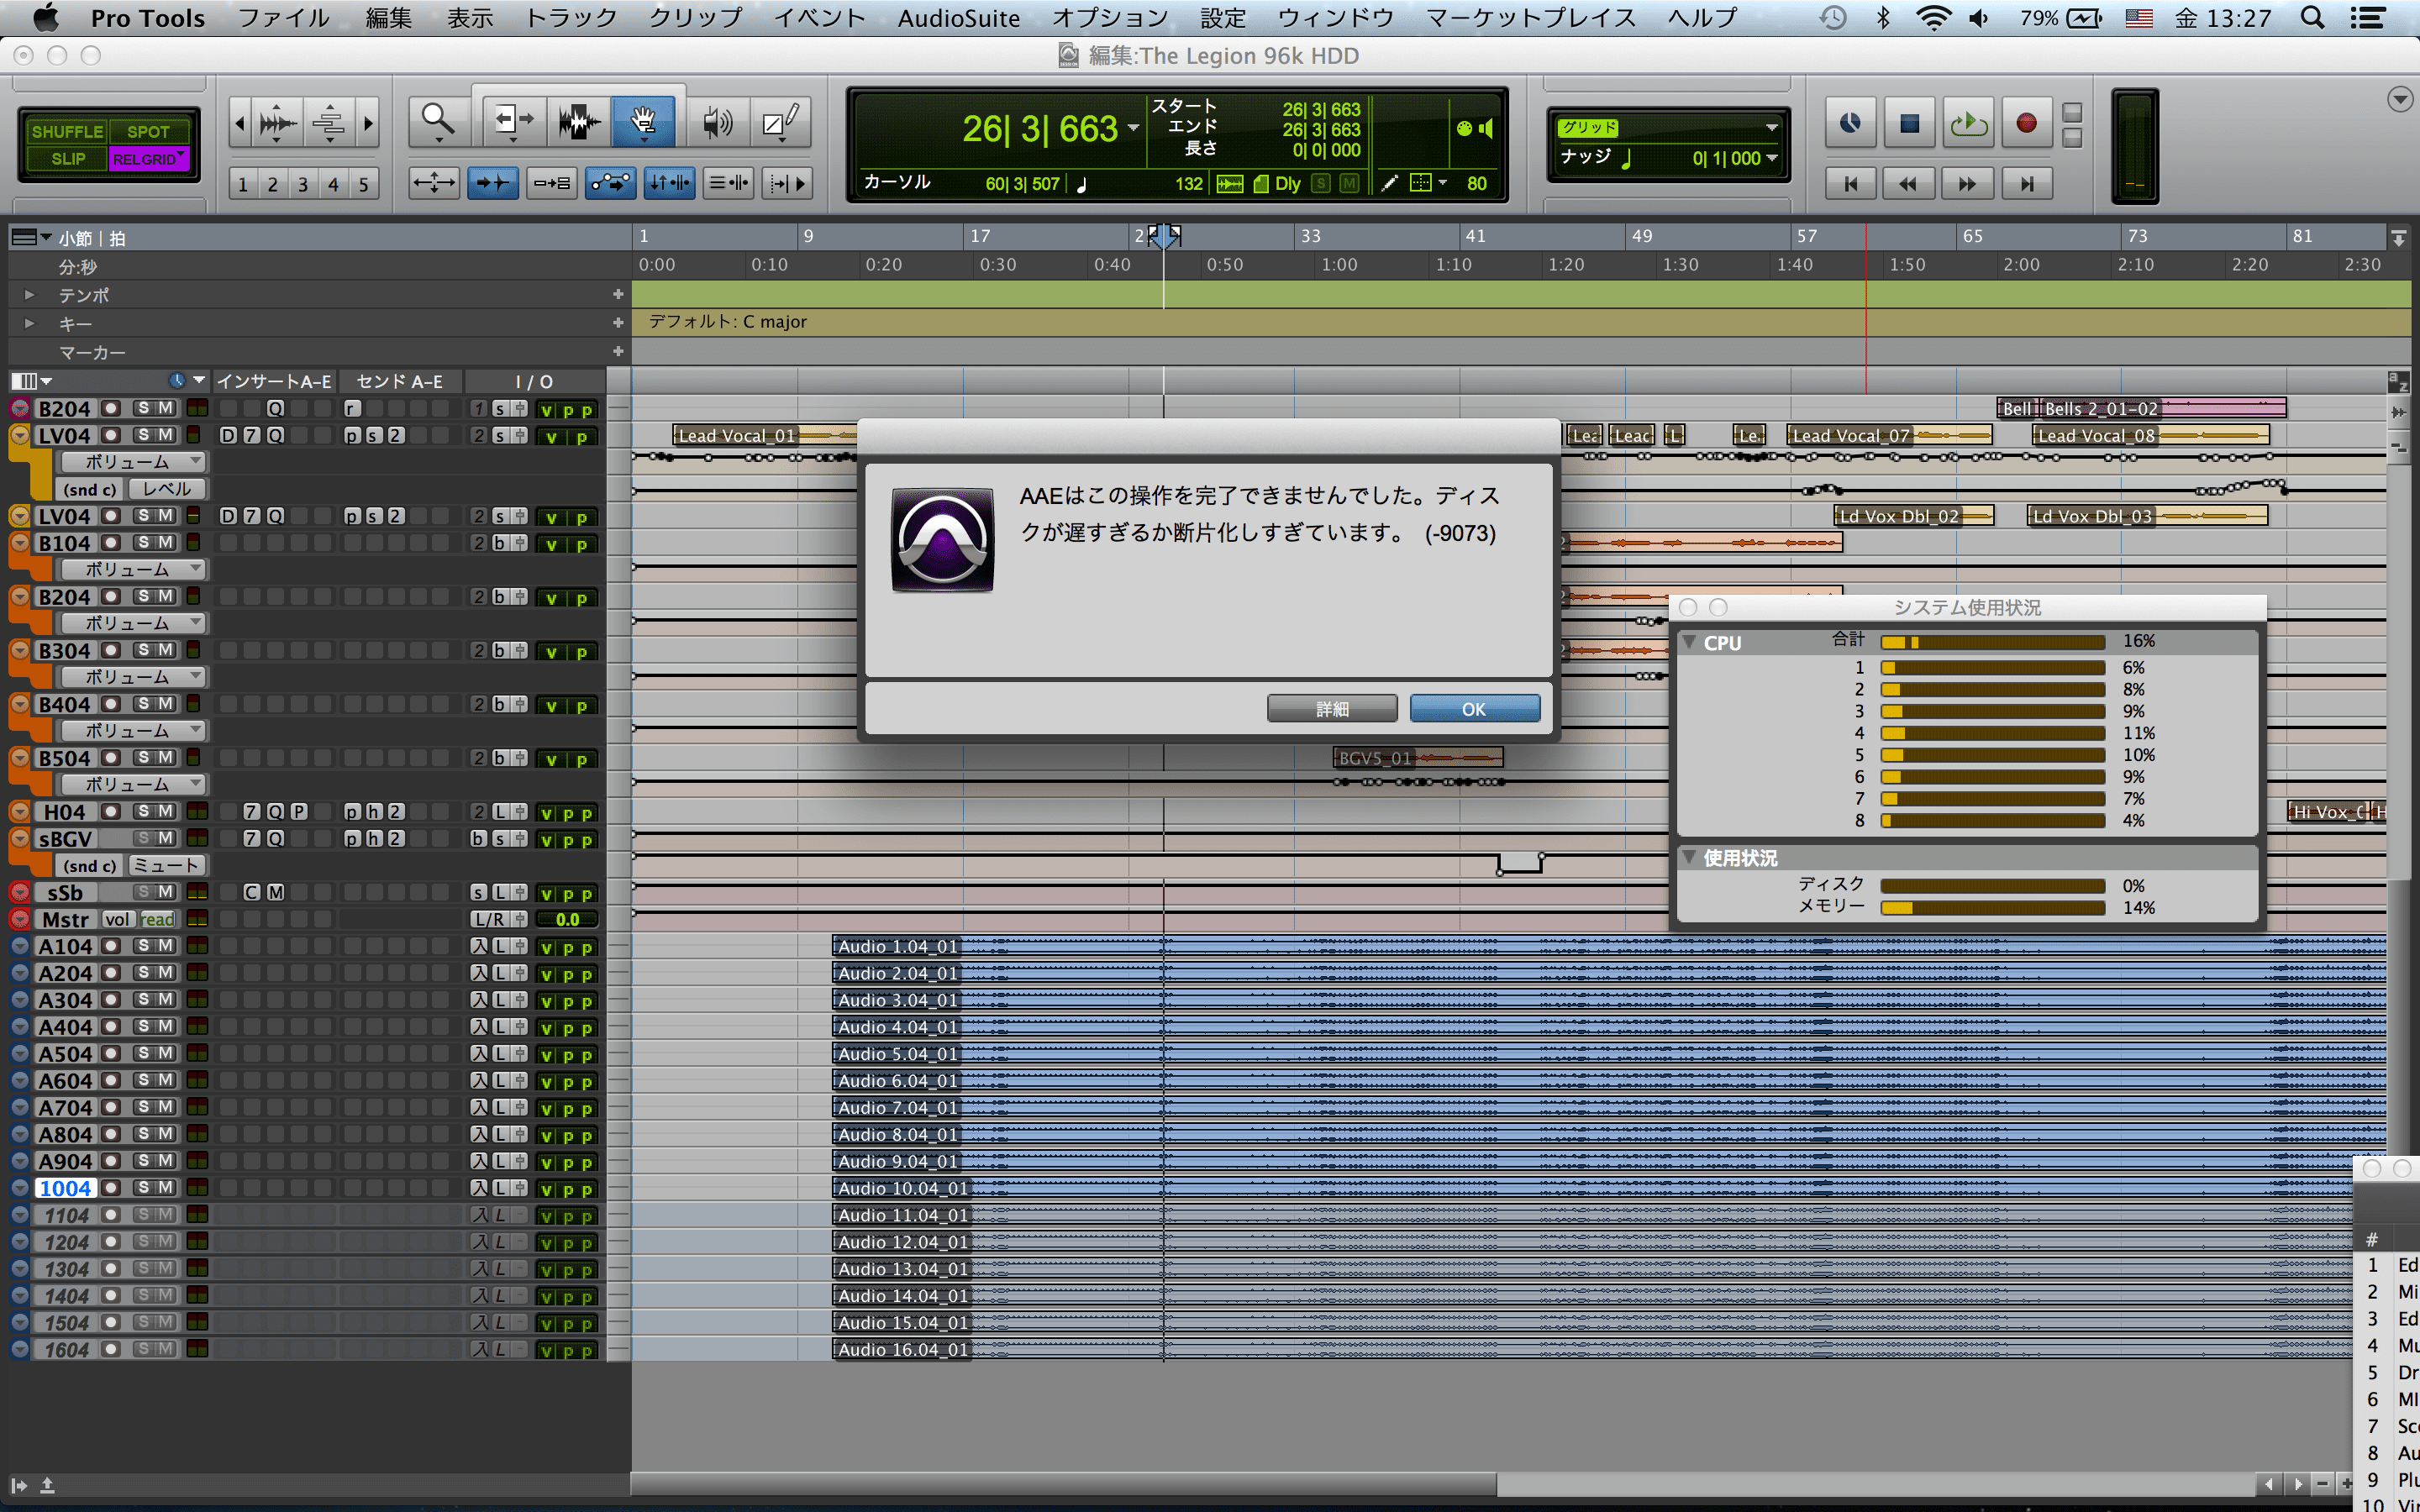
Task: Click 詳細 button in error dialog
Action: click(1332, 709)
